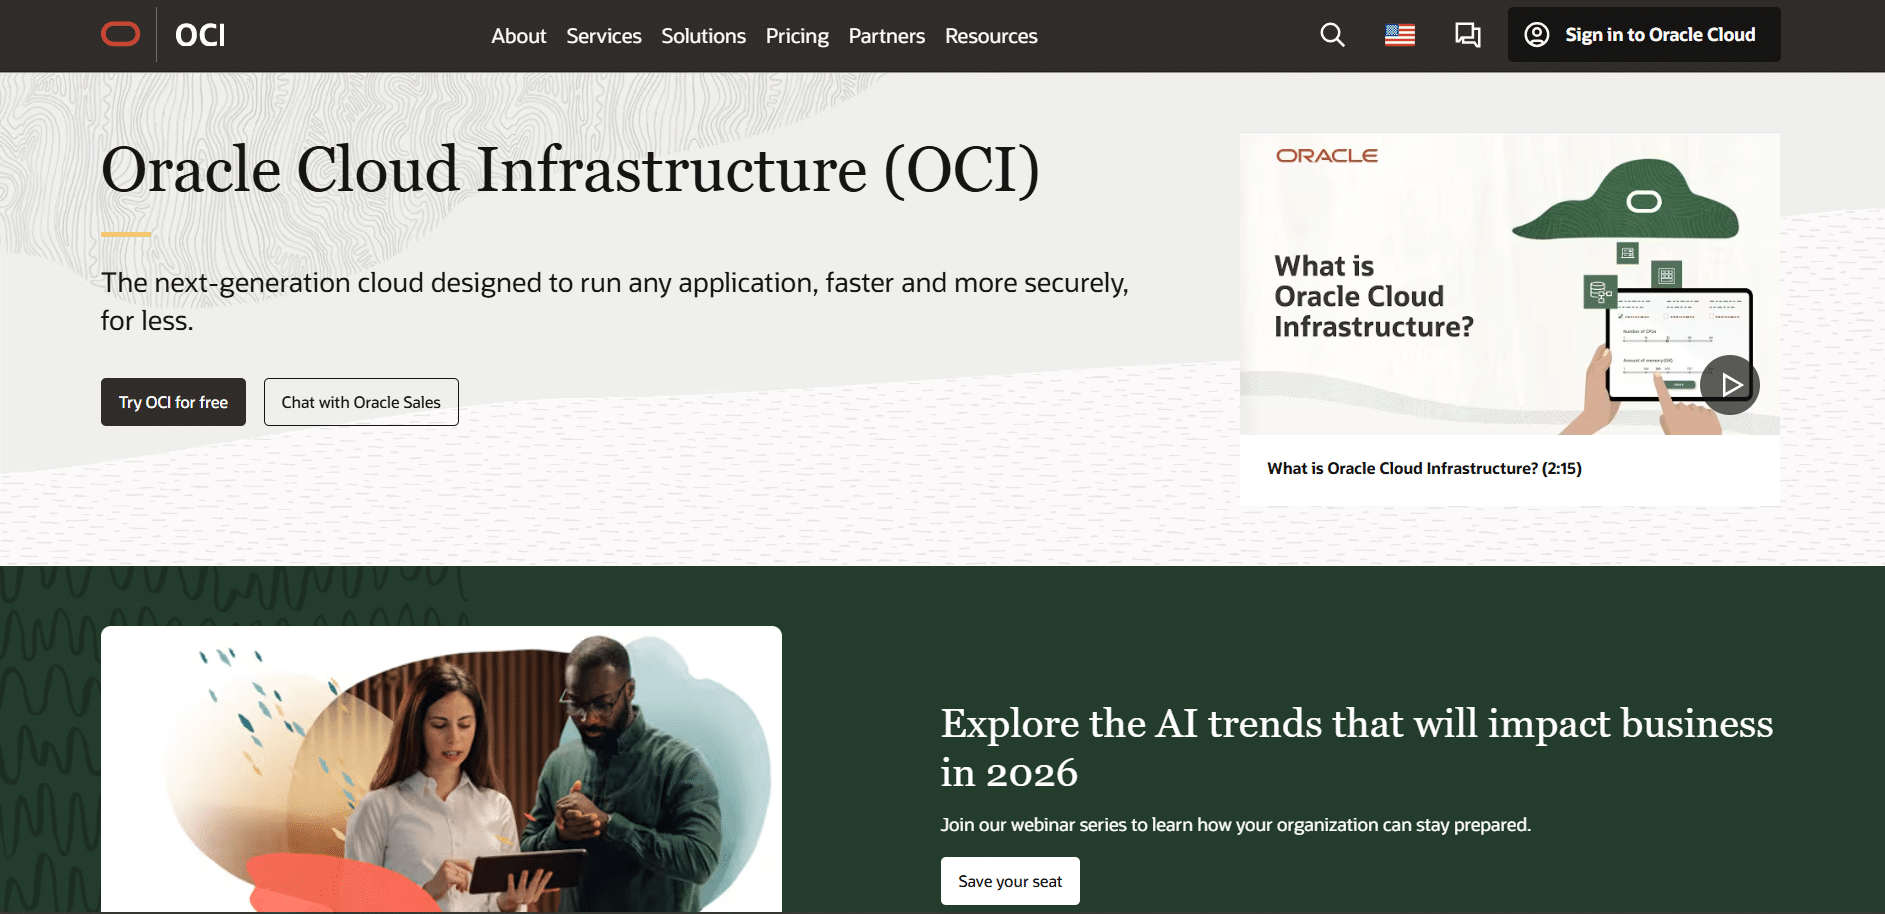Open "What is Oracle Cloud Infrastructure? (2:15)"
This screenshot has height=914, width=1885.
(x=1424, y=468)
